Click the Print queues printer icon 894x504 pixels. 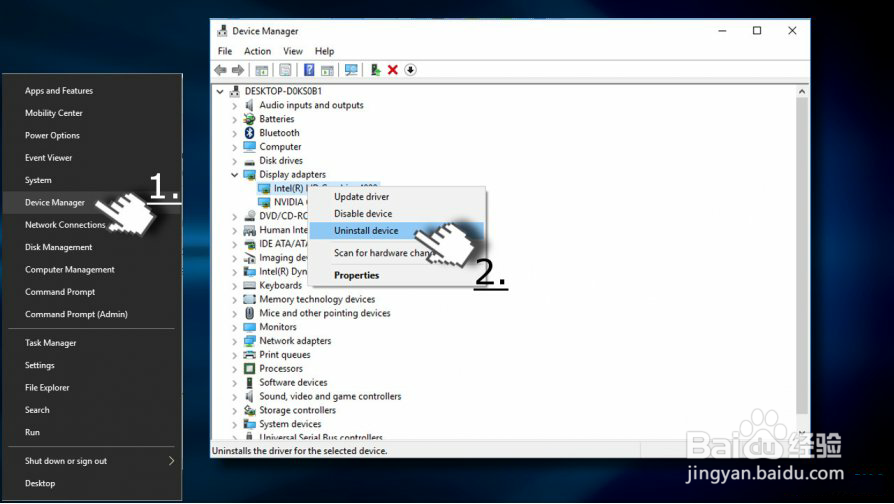click(x=249, y=355)
